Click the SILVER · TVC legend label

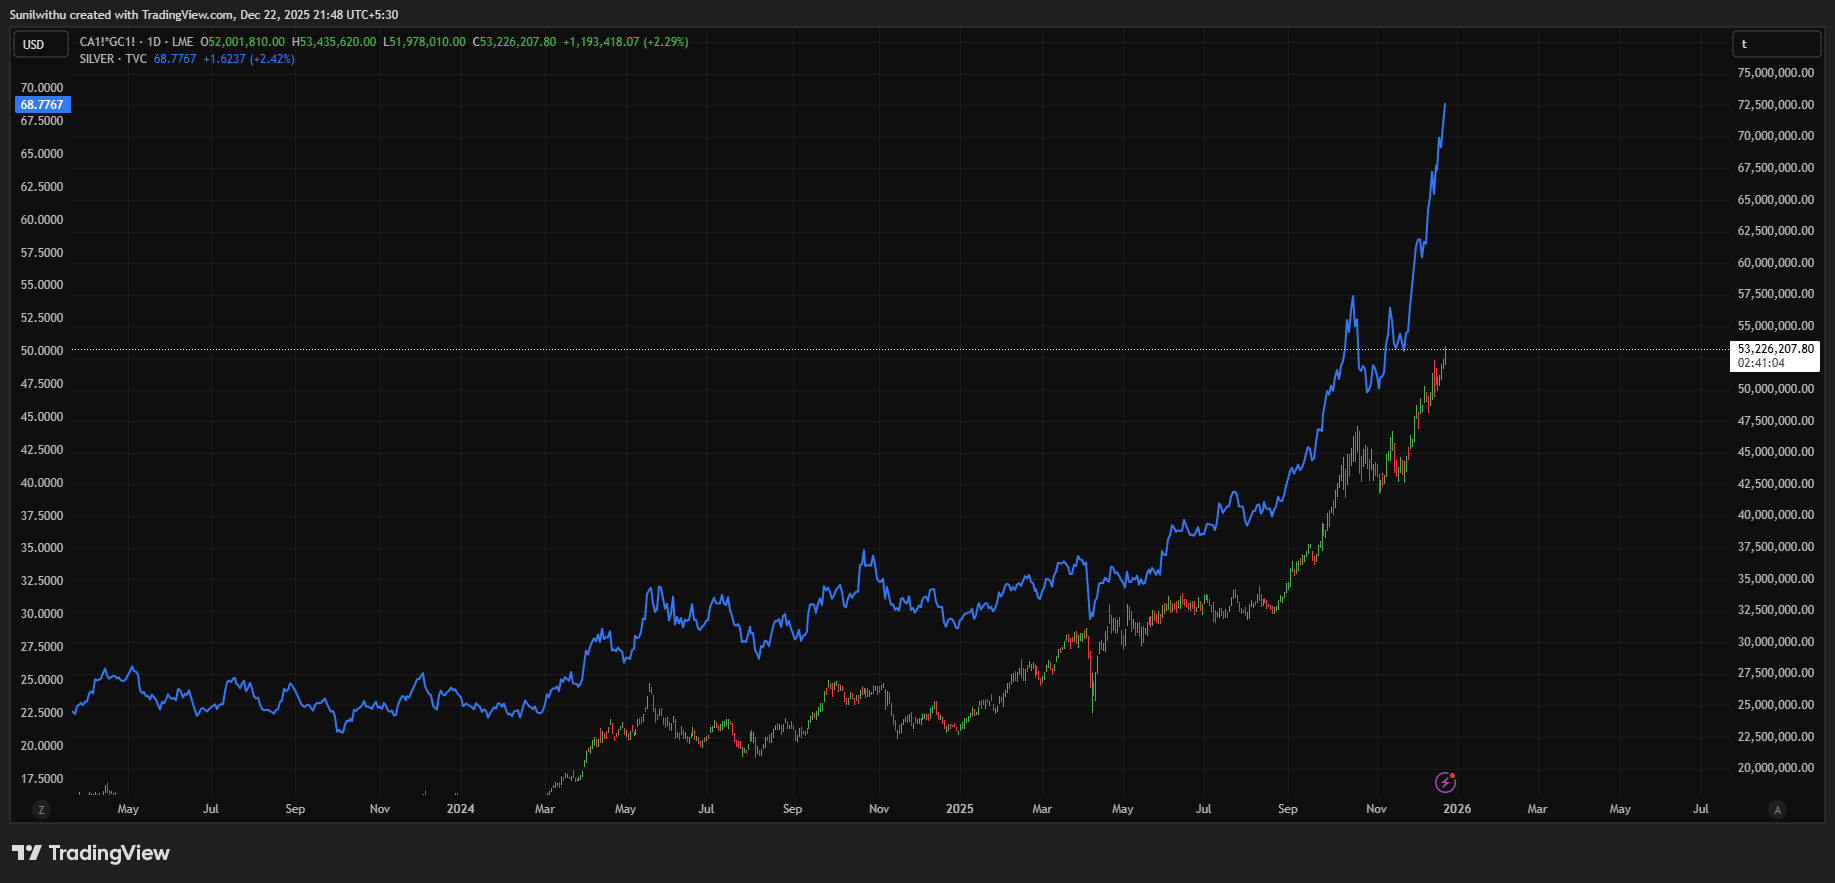[x=113, y=59]
